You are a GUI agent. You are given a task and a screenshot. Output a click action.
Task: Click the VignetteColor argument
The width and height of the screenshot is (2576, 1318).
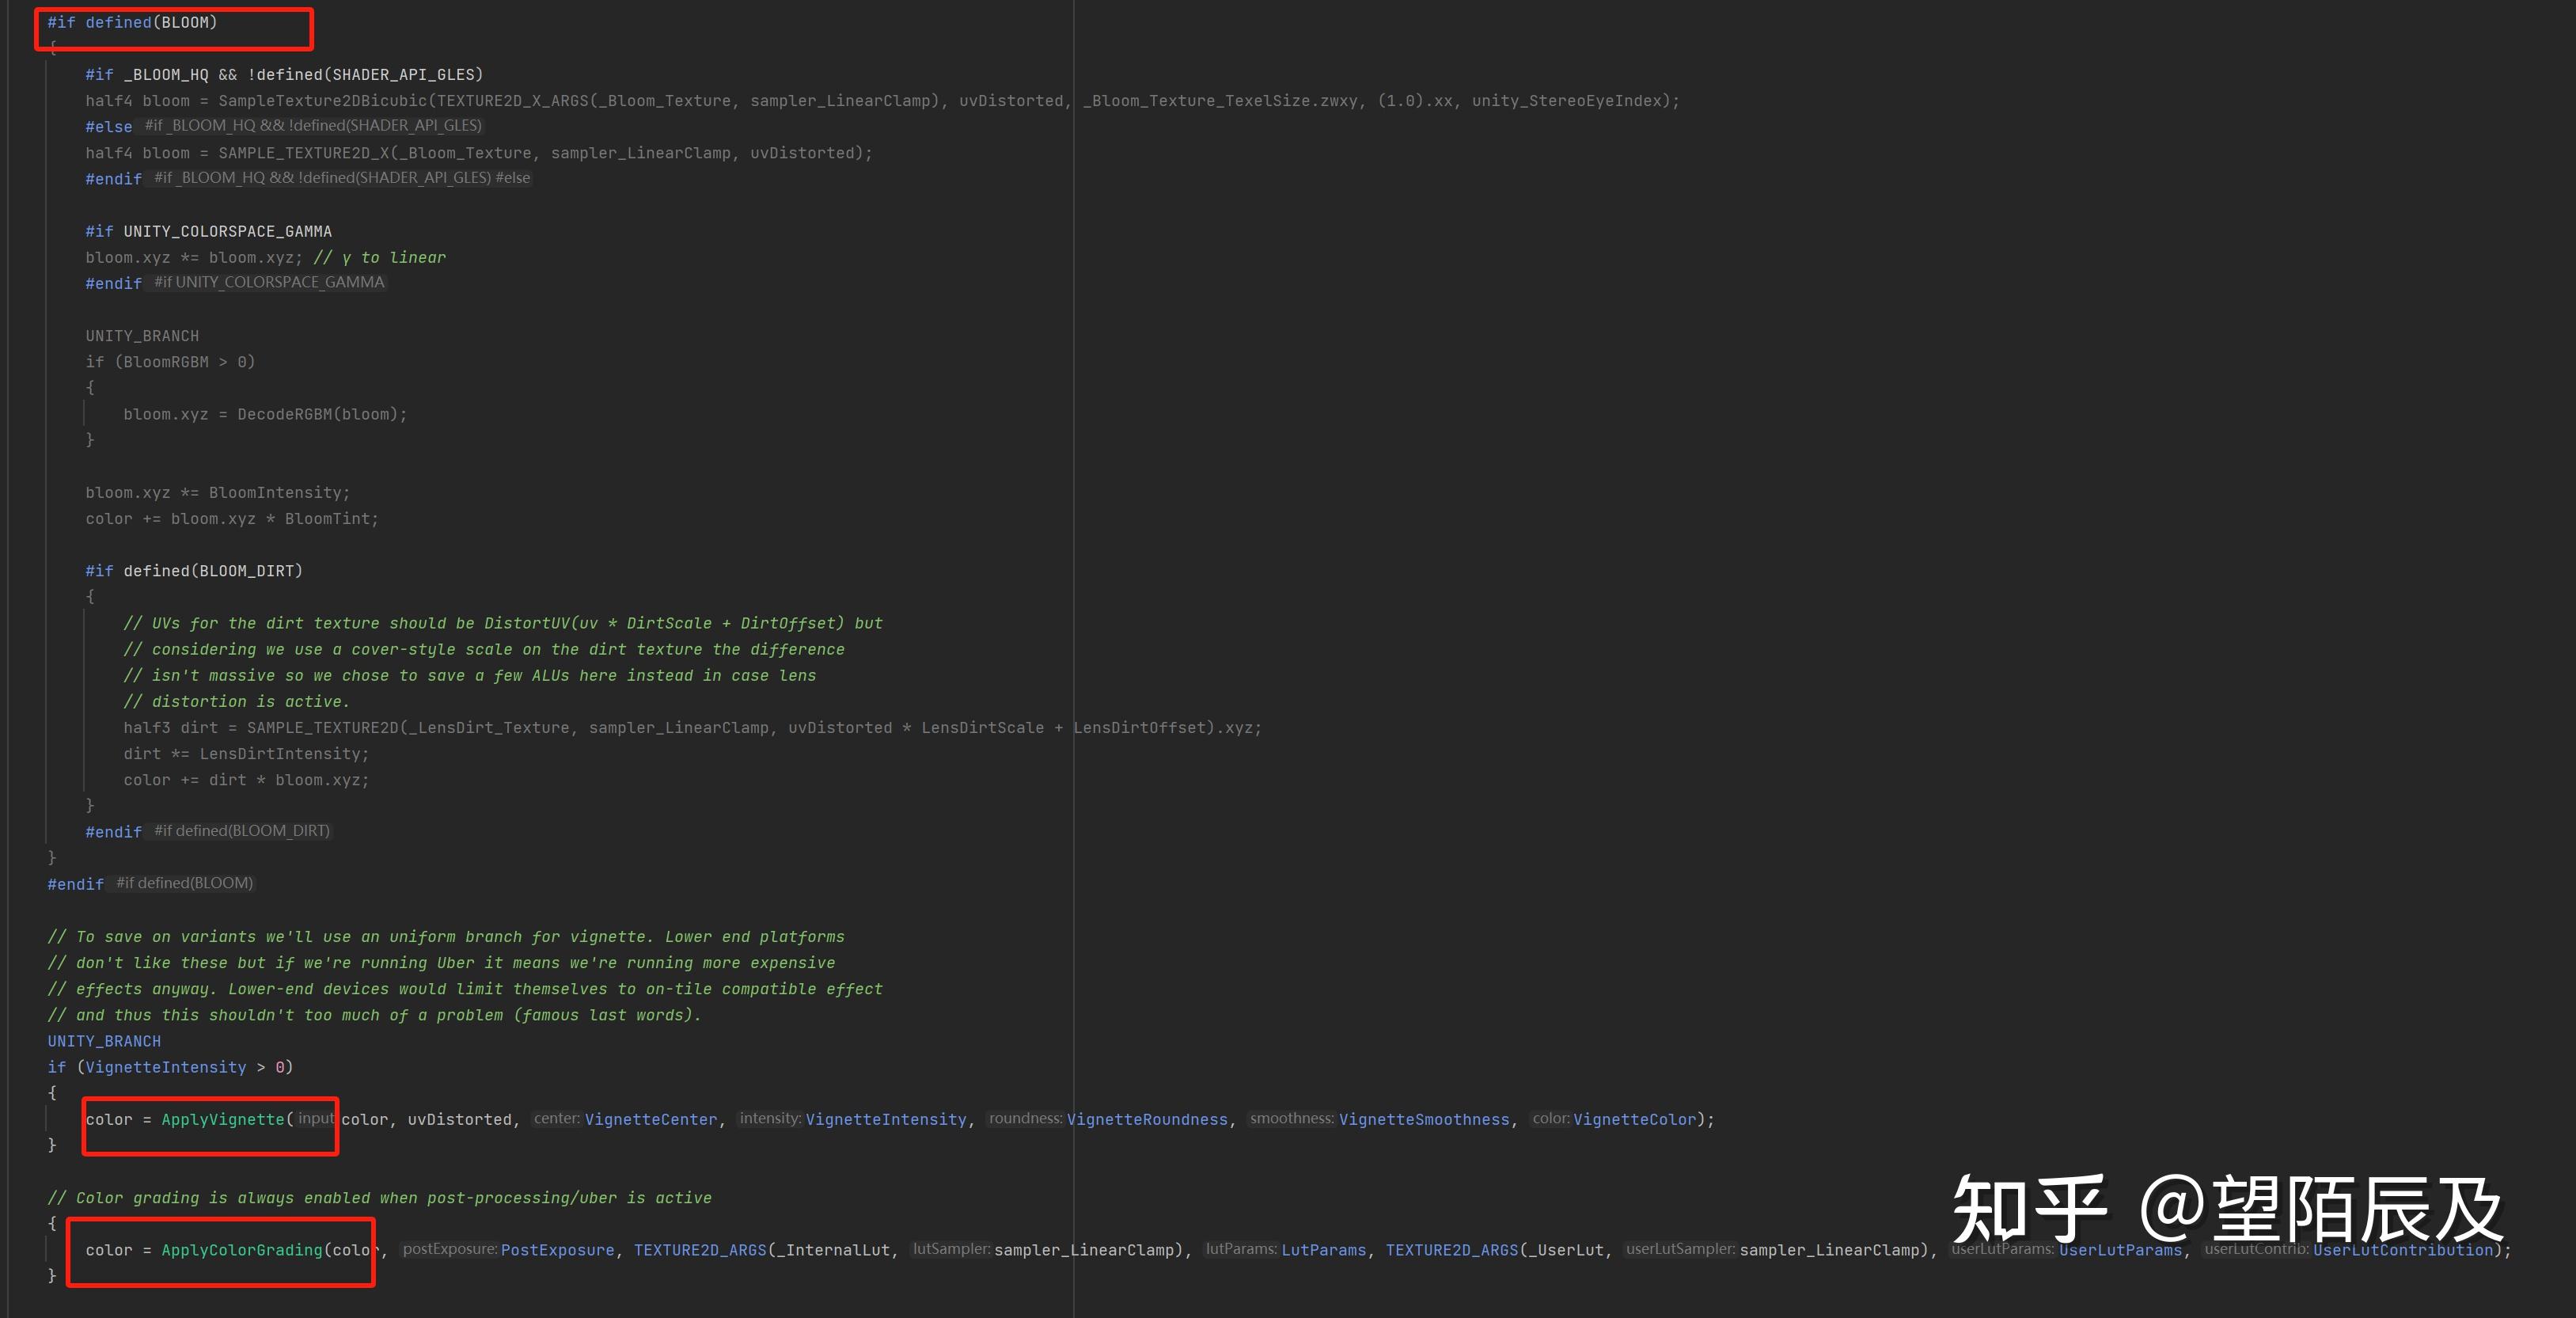(1634, 1119)
